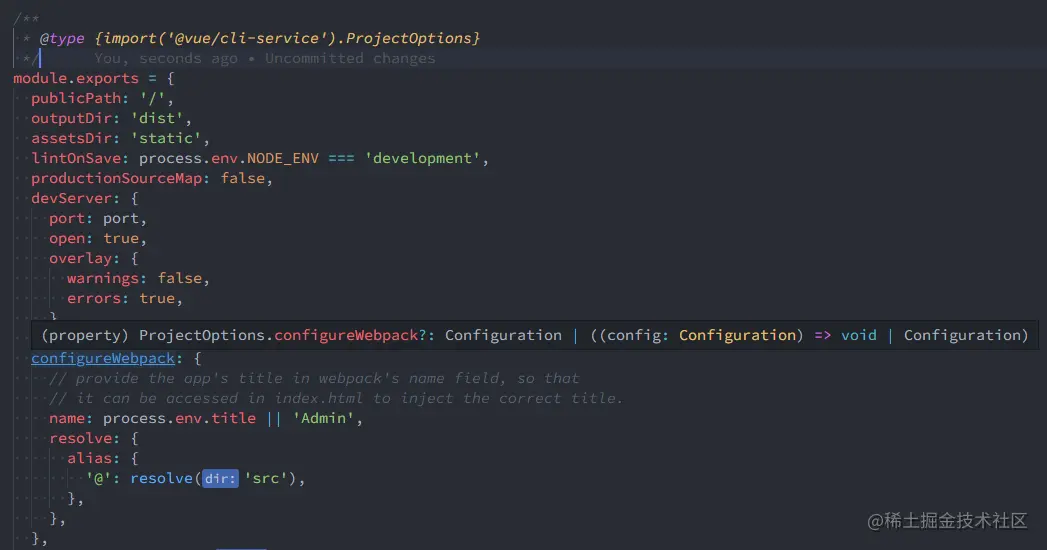Click the errors key

pyautogui.click(x=93, y=298)
